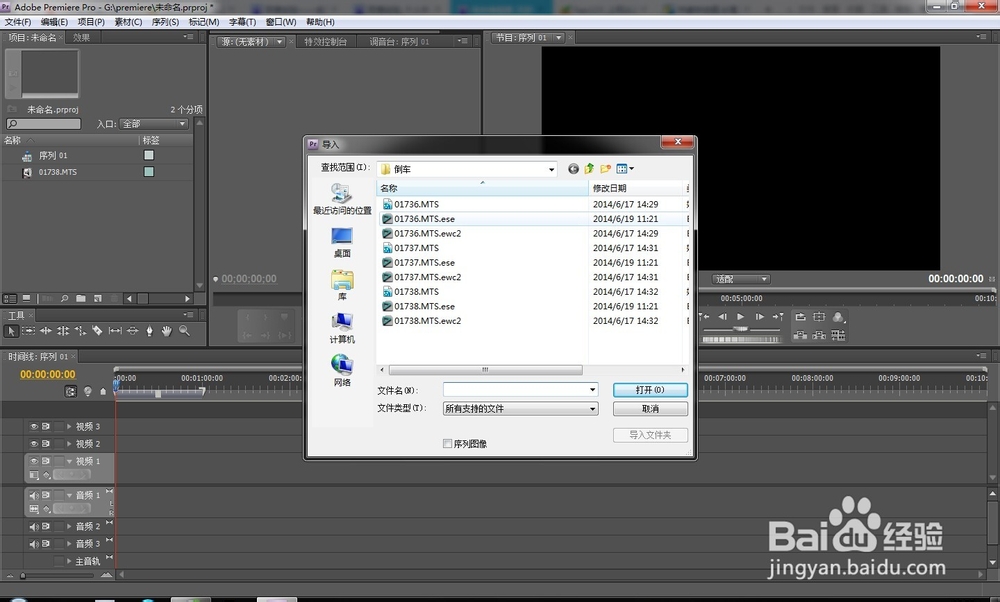Expand the 视频 3 track
Image resolution: width=1000 pixels, height=602 pixels.
(70, 426)
